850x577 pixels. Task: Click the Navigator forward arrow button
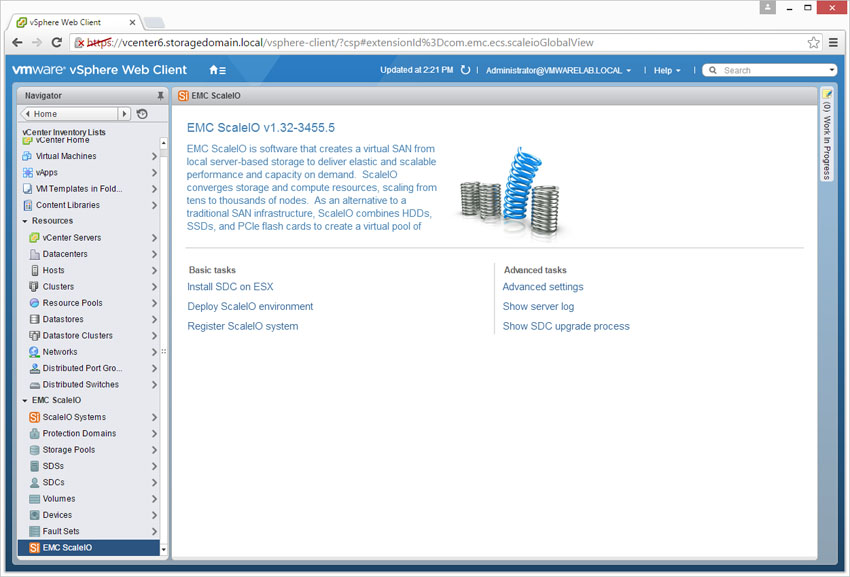click(124, 114)
